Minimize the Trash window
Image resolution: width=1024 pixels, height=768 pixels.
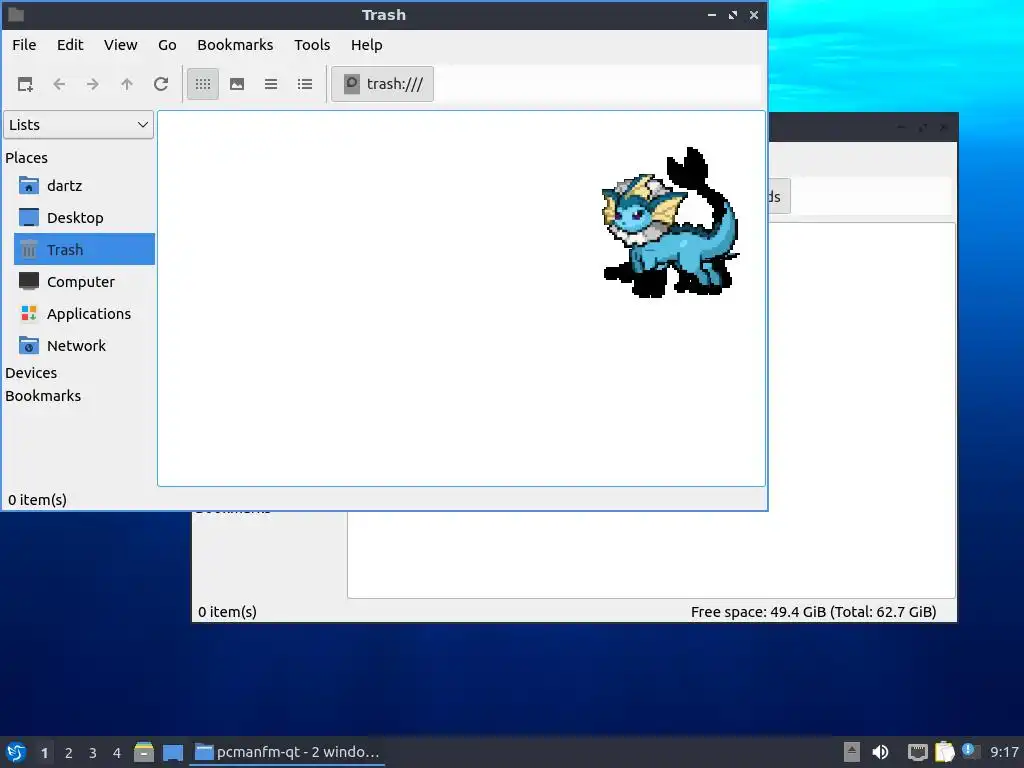pos(712,15)
